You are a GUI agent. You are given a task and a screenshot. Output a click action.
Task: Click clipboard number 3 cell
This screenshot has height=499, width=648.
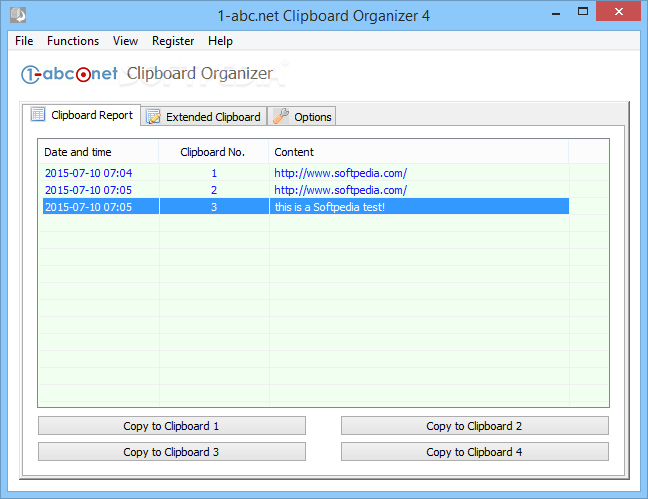tap(214, 207)
